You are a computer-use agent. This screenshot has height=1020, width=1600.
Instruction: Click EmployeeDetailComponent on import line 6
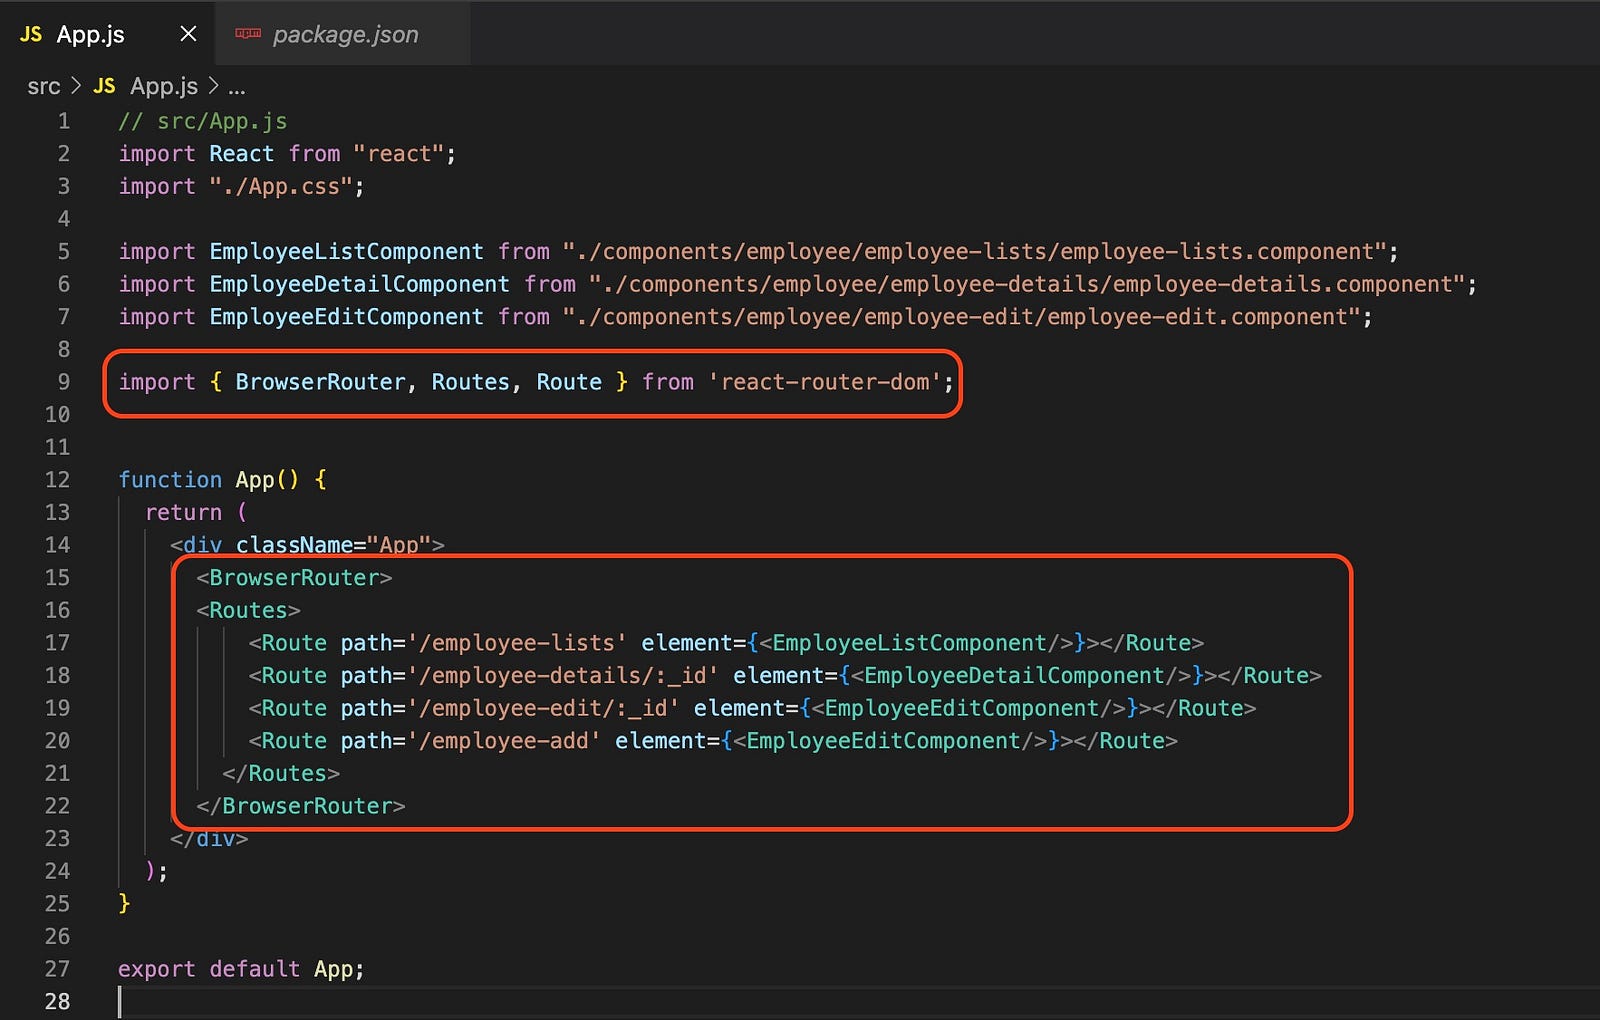coord(359,285)
